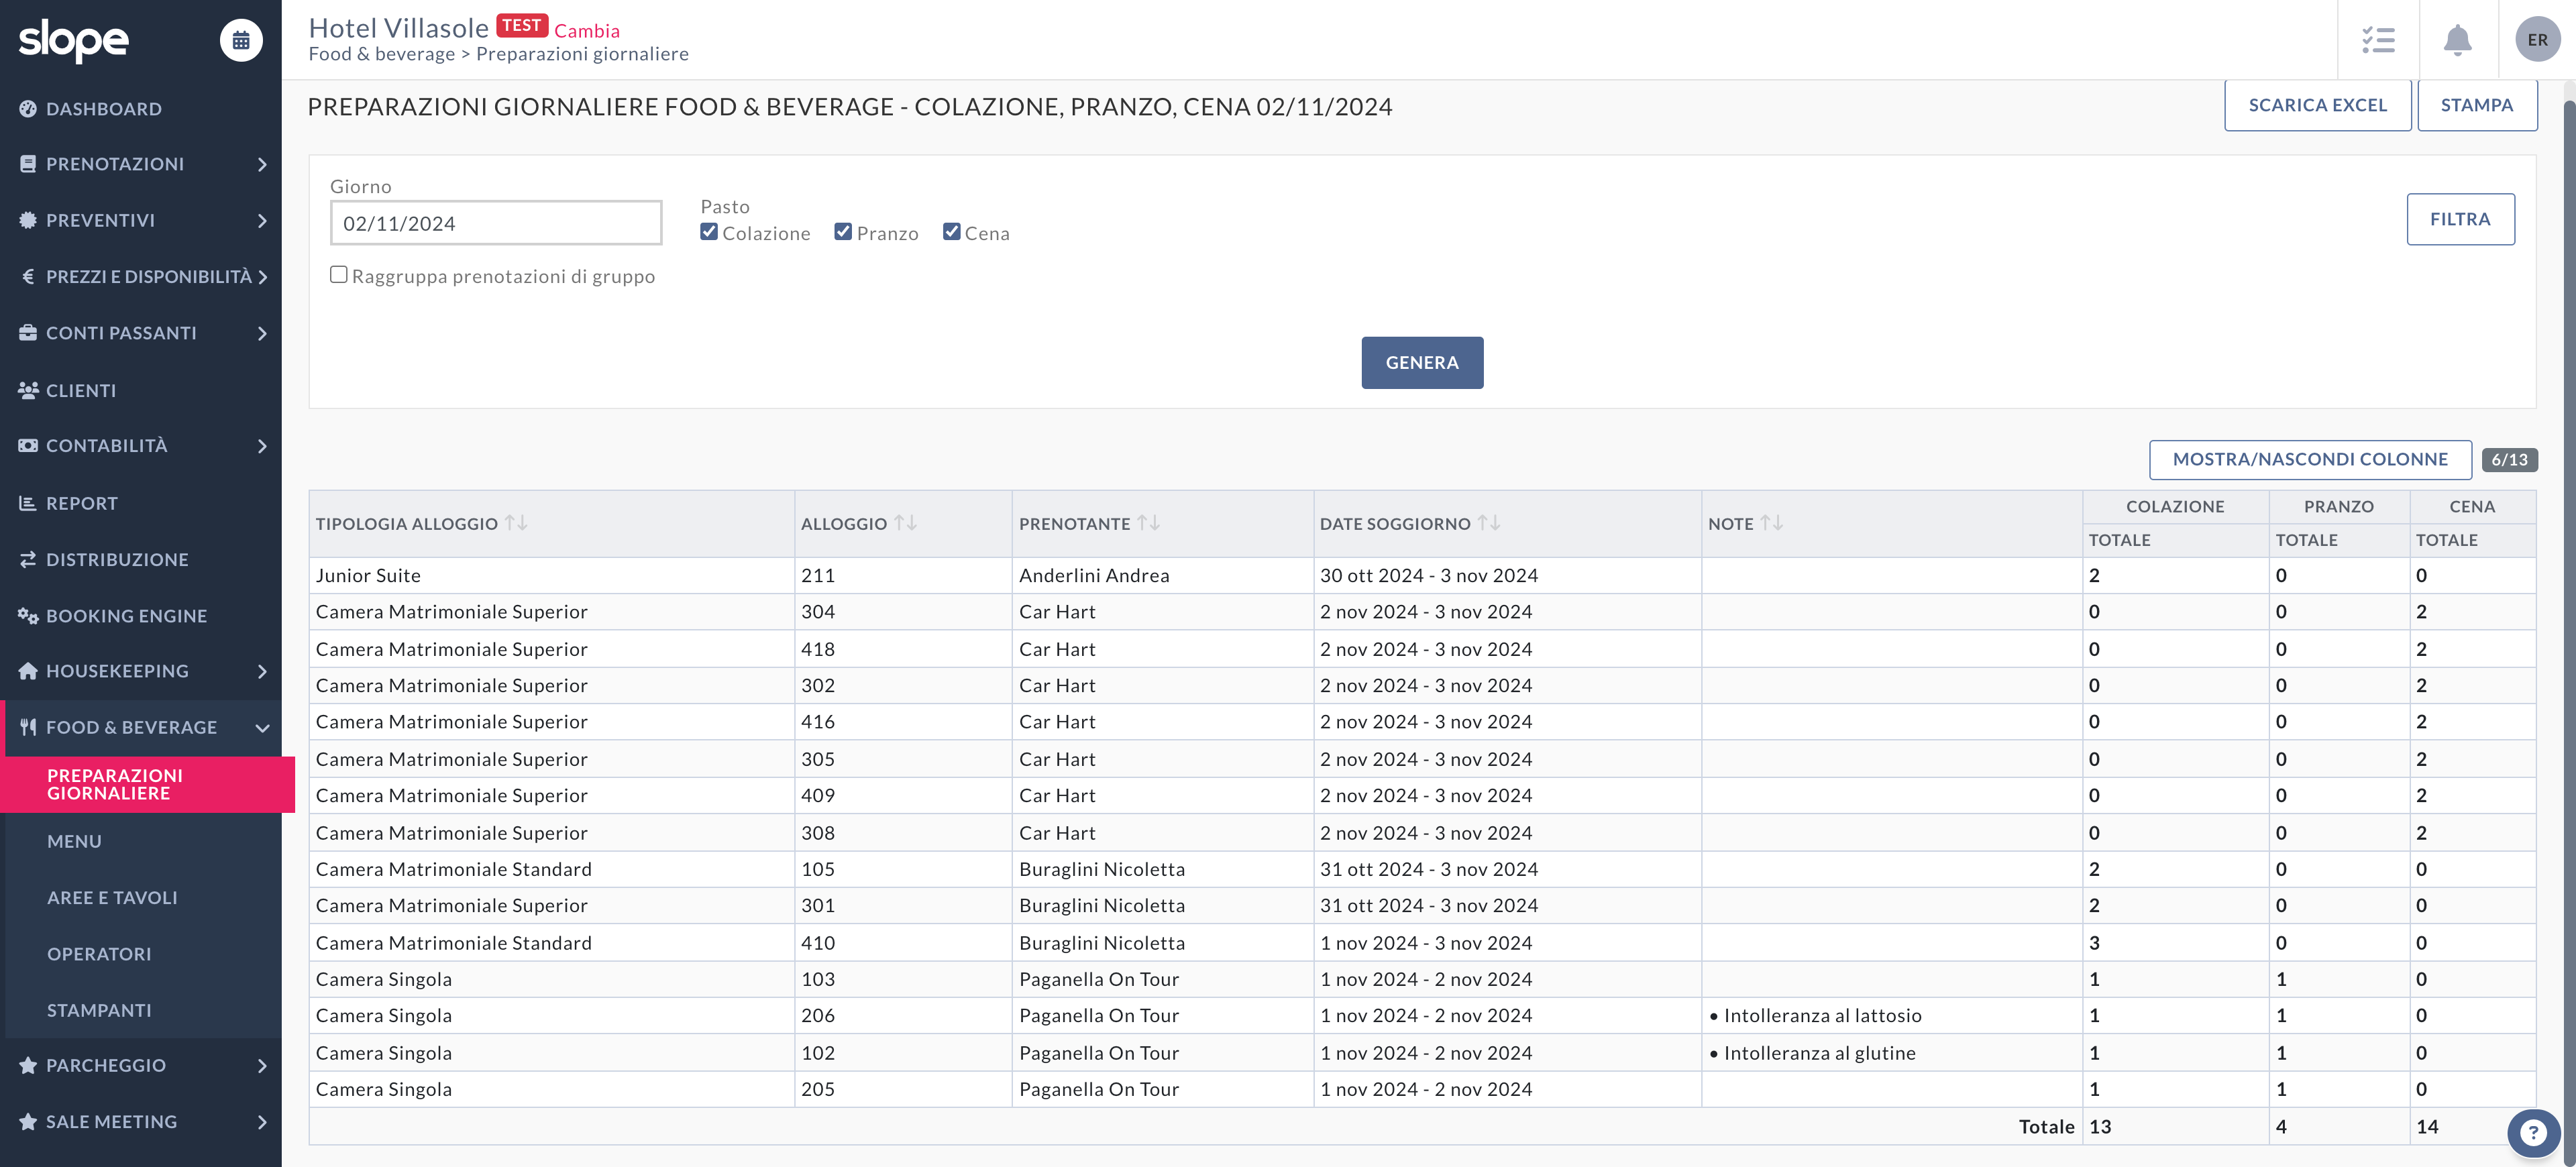Click the Contabilità banknote icon

[28, 446]
